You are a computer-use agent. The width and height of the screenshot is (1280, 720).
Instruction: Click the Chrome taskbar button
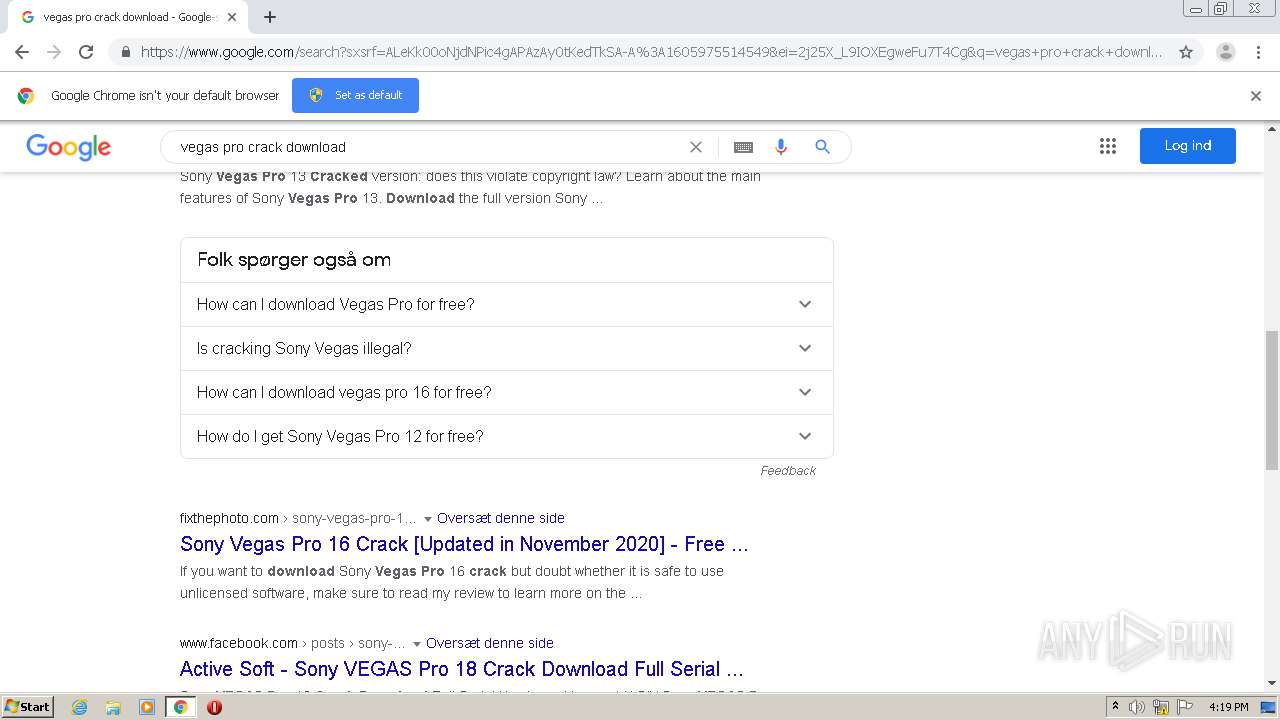[x=180, y=707]
